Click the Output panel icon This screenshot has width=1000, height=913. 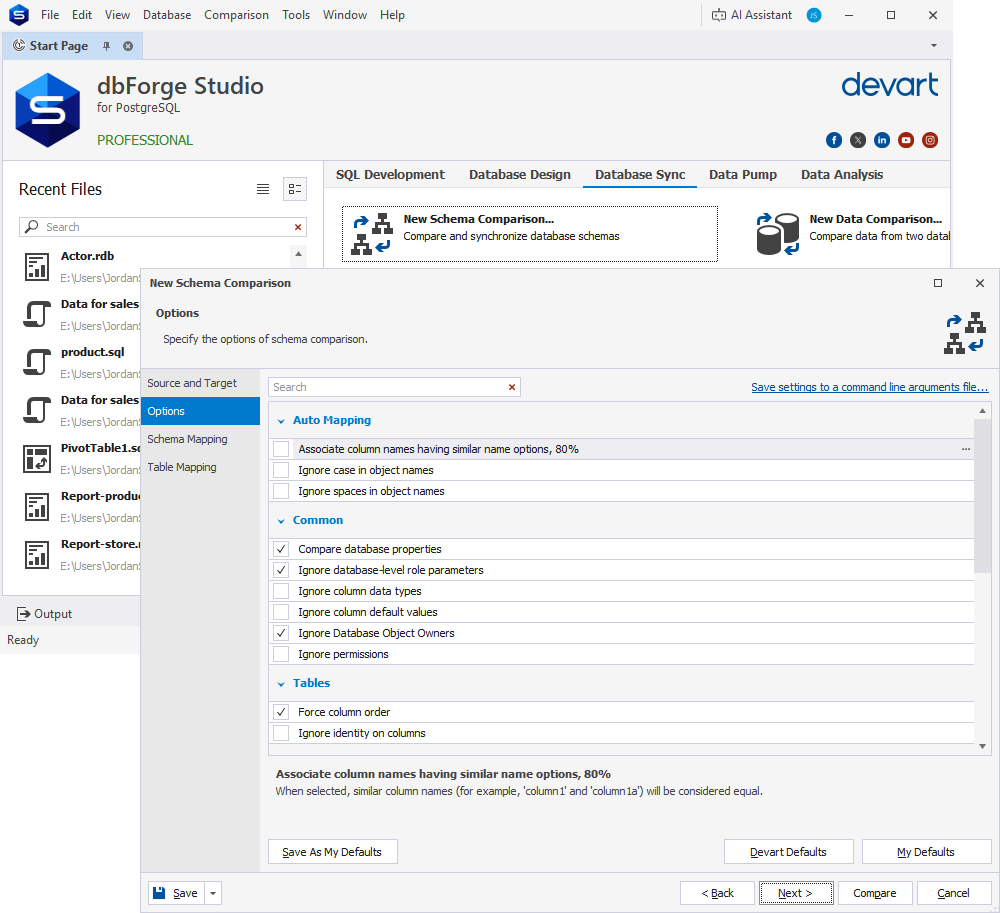click(x=24, y=614)
